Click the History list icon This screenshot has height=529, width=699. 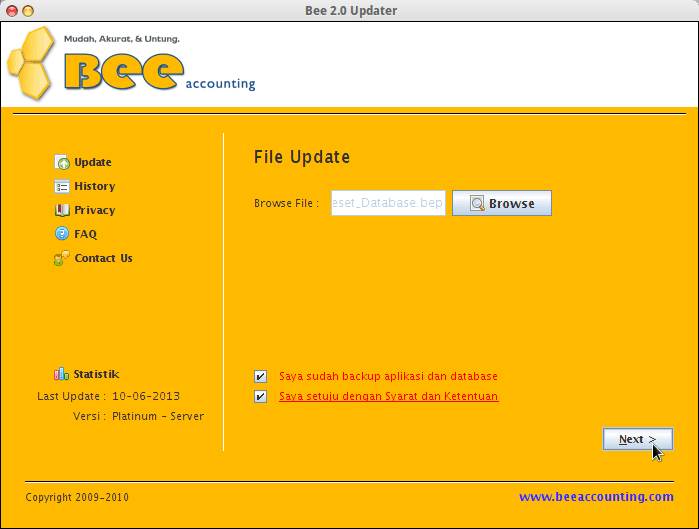pyautogui.click(x=62, y=186)
